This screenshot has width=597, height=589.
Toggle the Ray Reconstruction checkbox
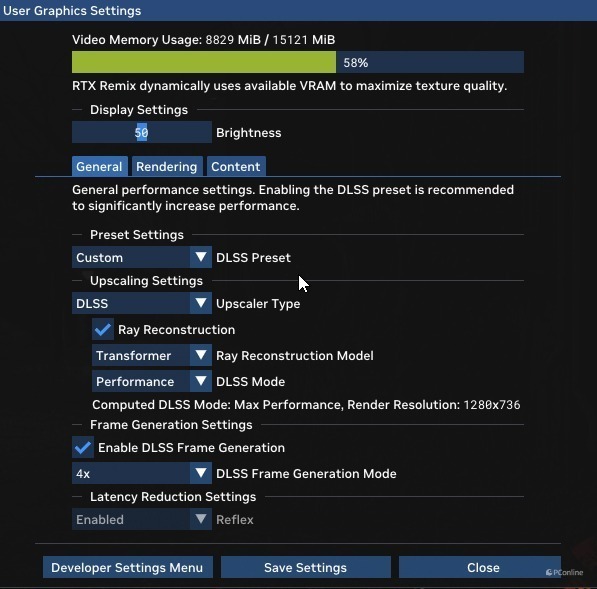[x=103, y=329]
